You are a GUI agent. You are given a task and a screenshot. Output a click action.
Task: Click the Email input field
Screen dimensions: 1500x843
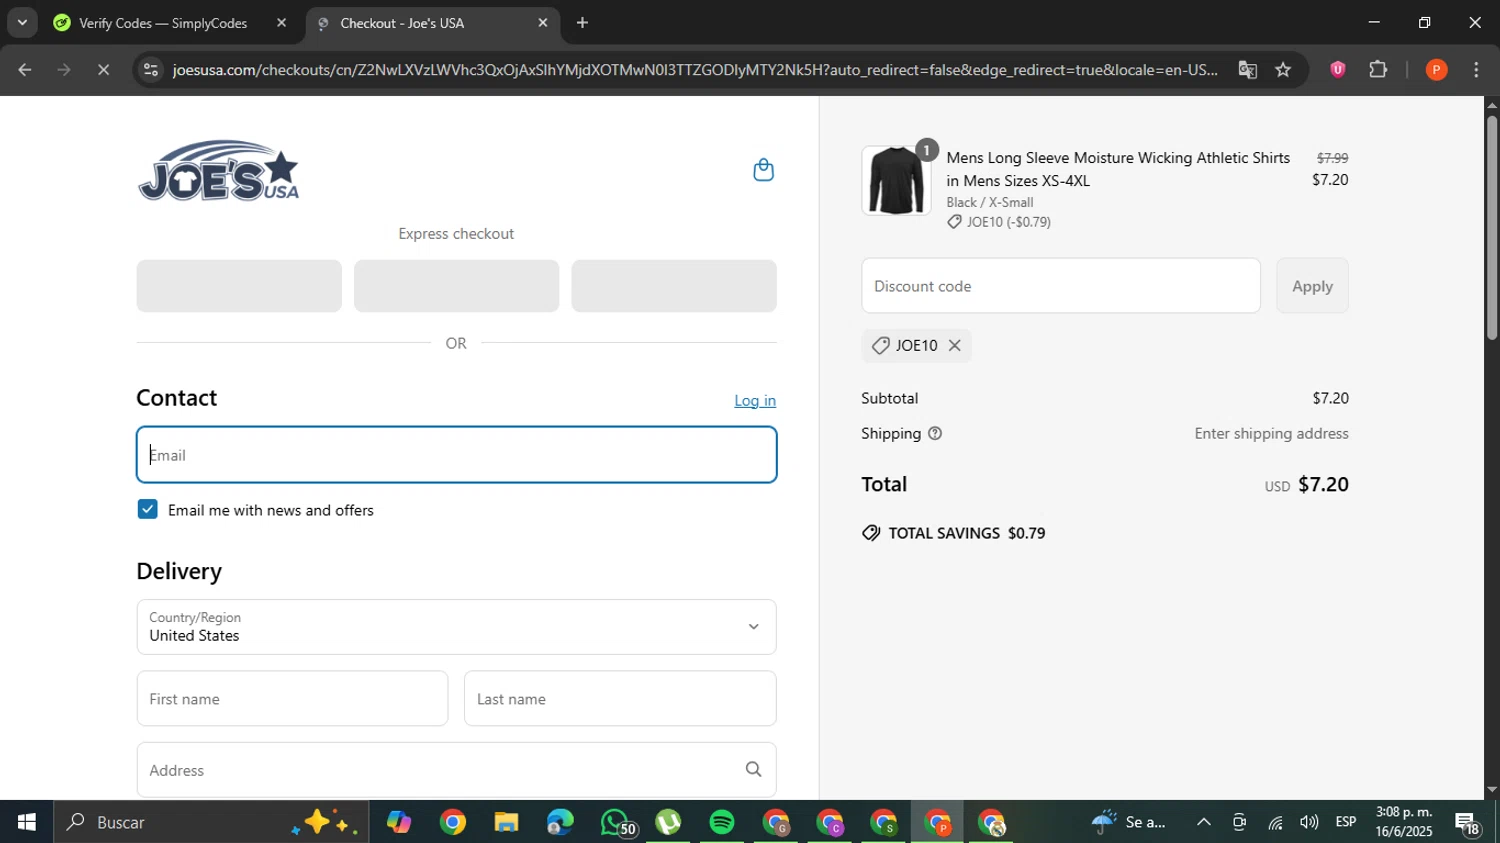pyautogui.click(x=456, y=455)
